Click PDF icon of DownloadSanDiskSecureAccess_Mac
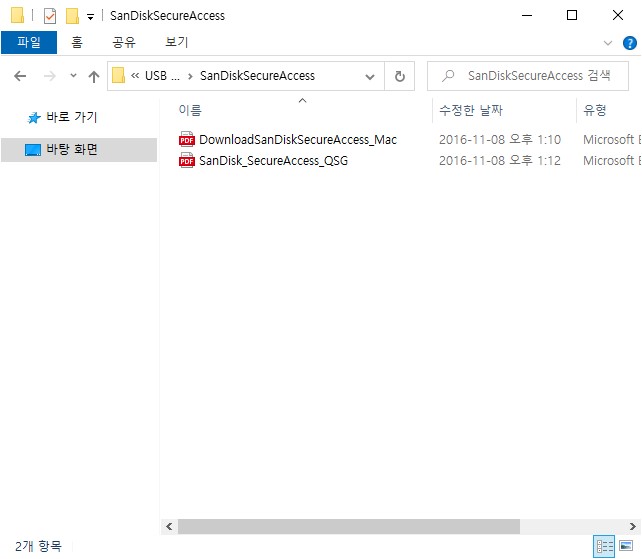The height and width of the screenshot is (559, 642). click(187, 139)
